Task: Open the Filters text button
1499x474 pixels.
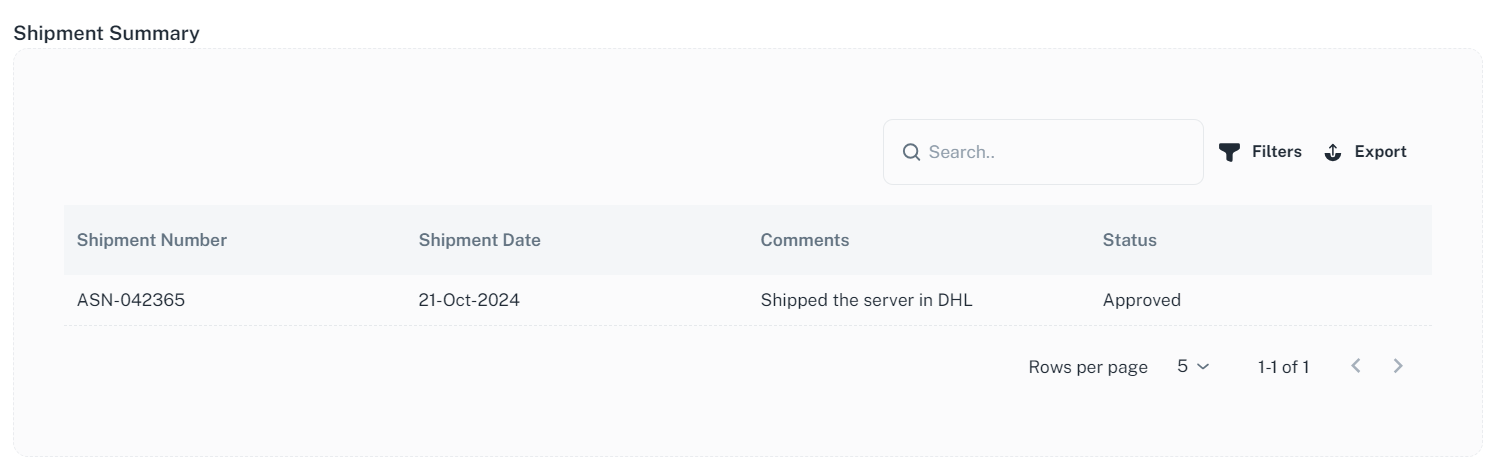Action: pyautogui.click(x=1276, y=152)
